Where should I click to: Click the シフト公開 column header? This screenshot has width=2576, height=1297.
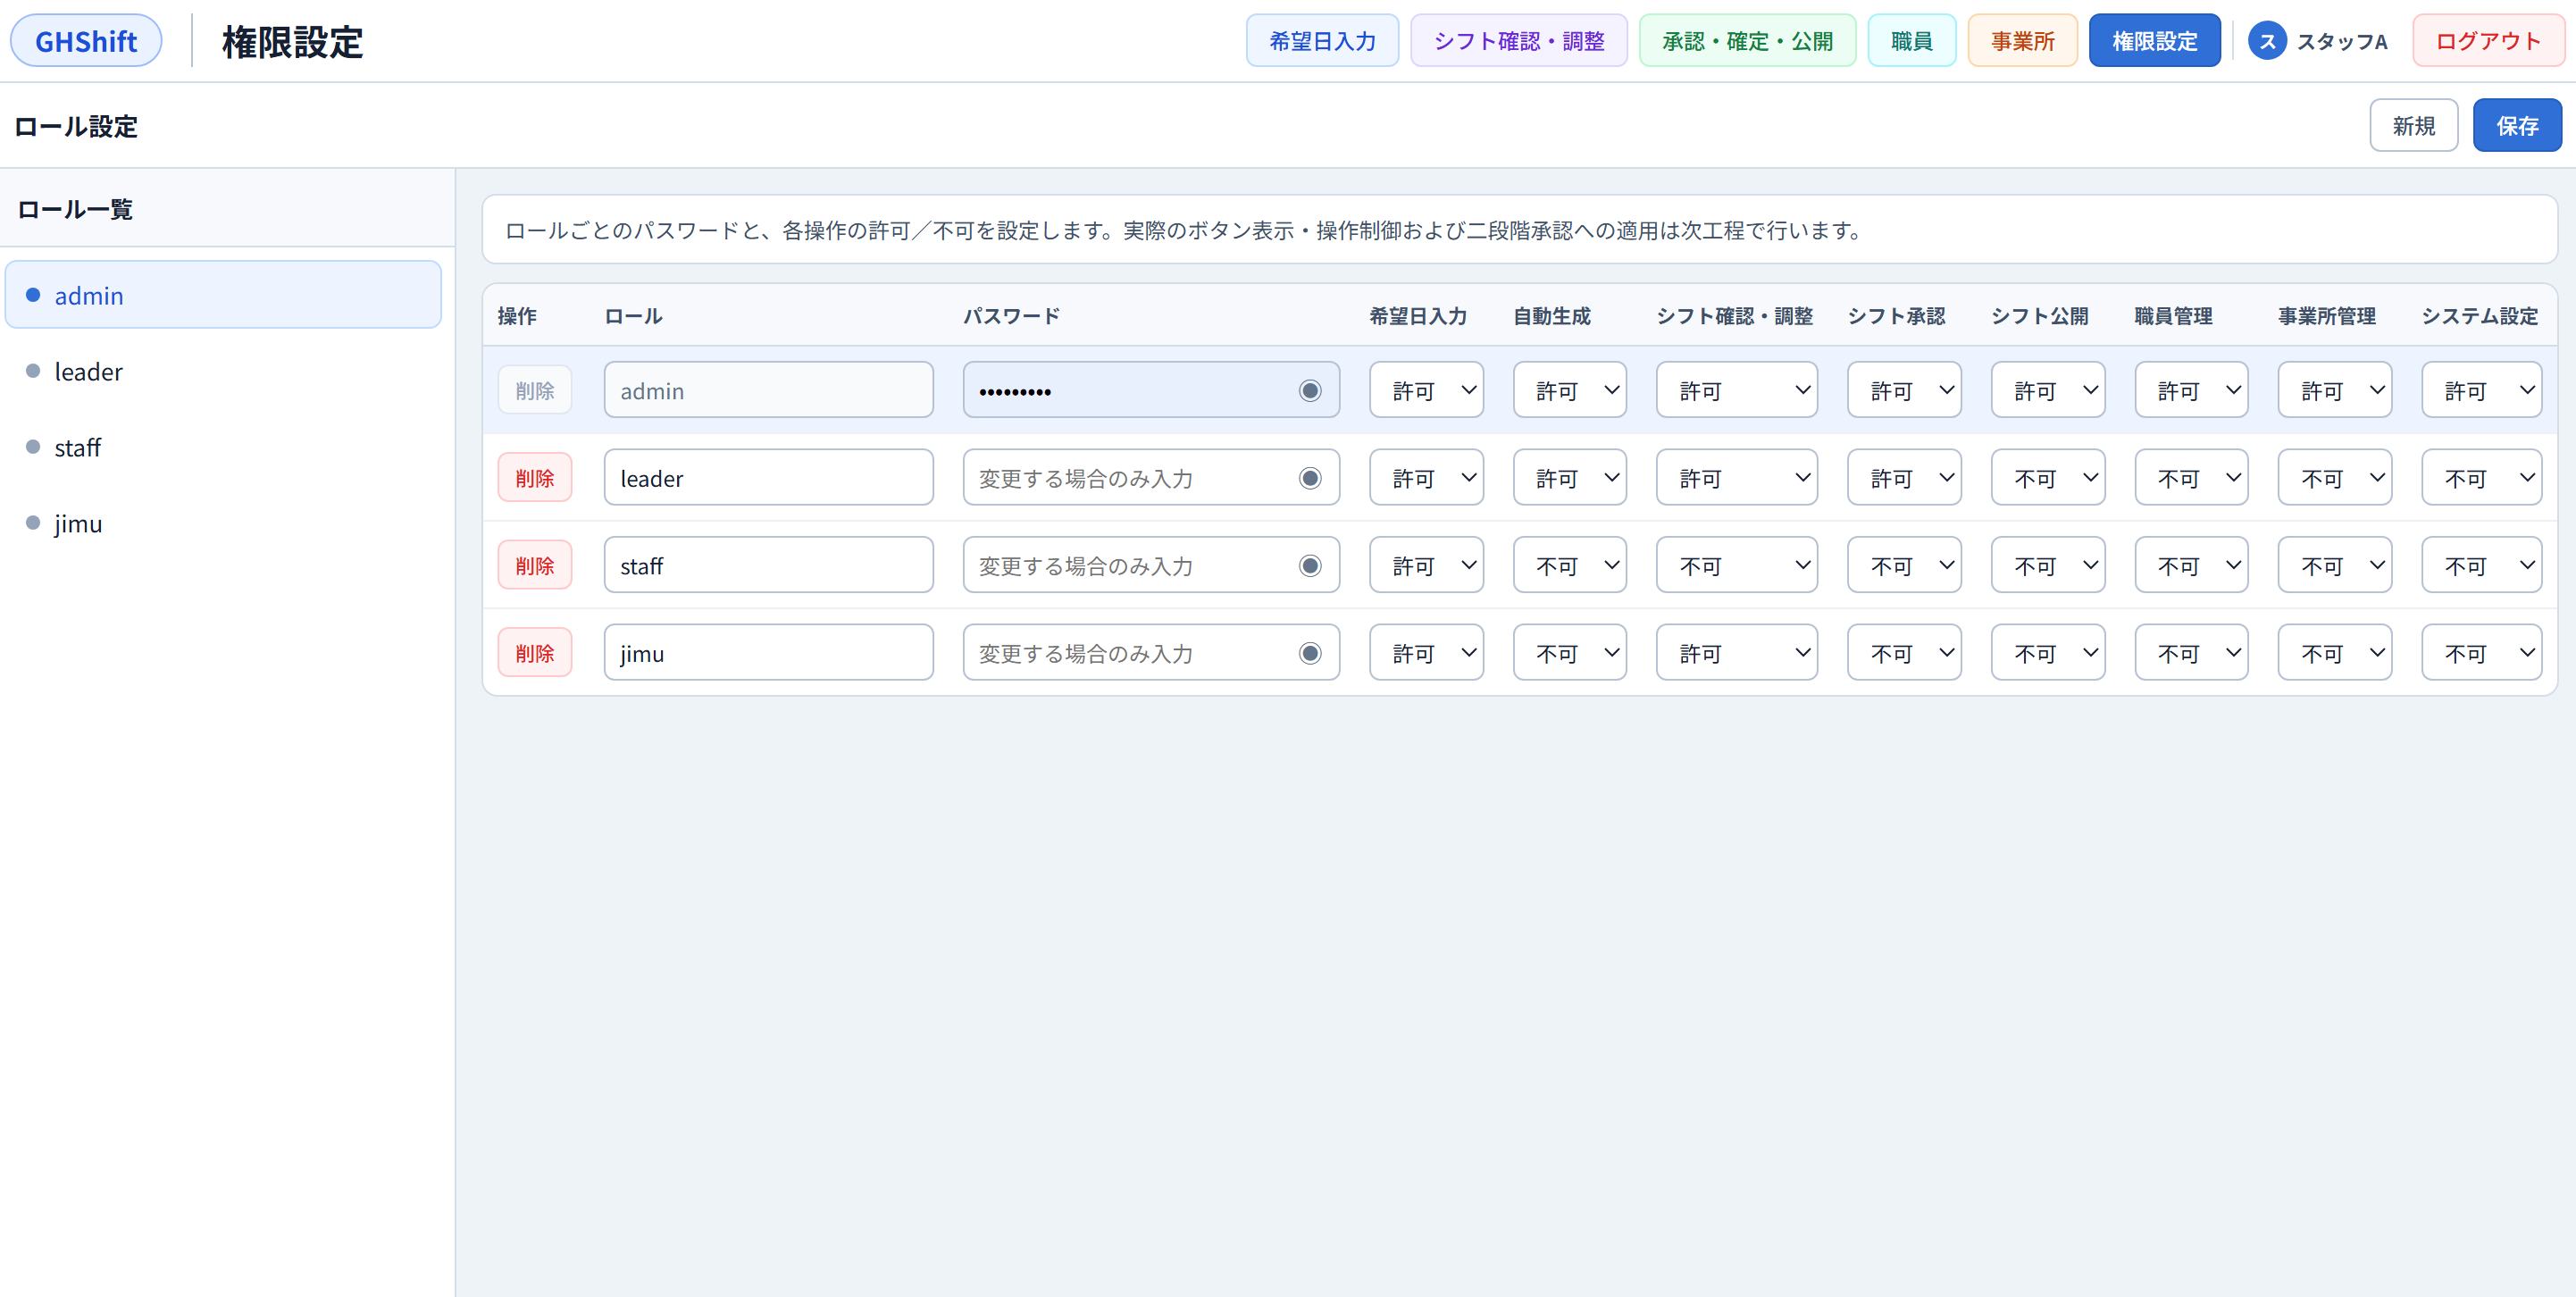pos(2040,316)
